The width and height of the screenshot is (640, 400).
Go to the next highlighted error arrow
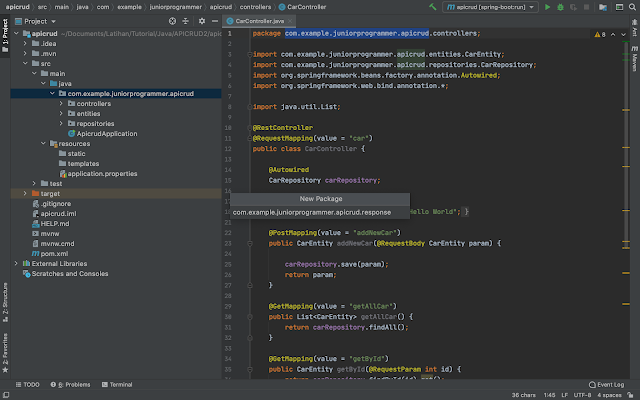pos(623,35)
